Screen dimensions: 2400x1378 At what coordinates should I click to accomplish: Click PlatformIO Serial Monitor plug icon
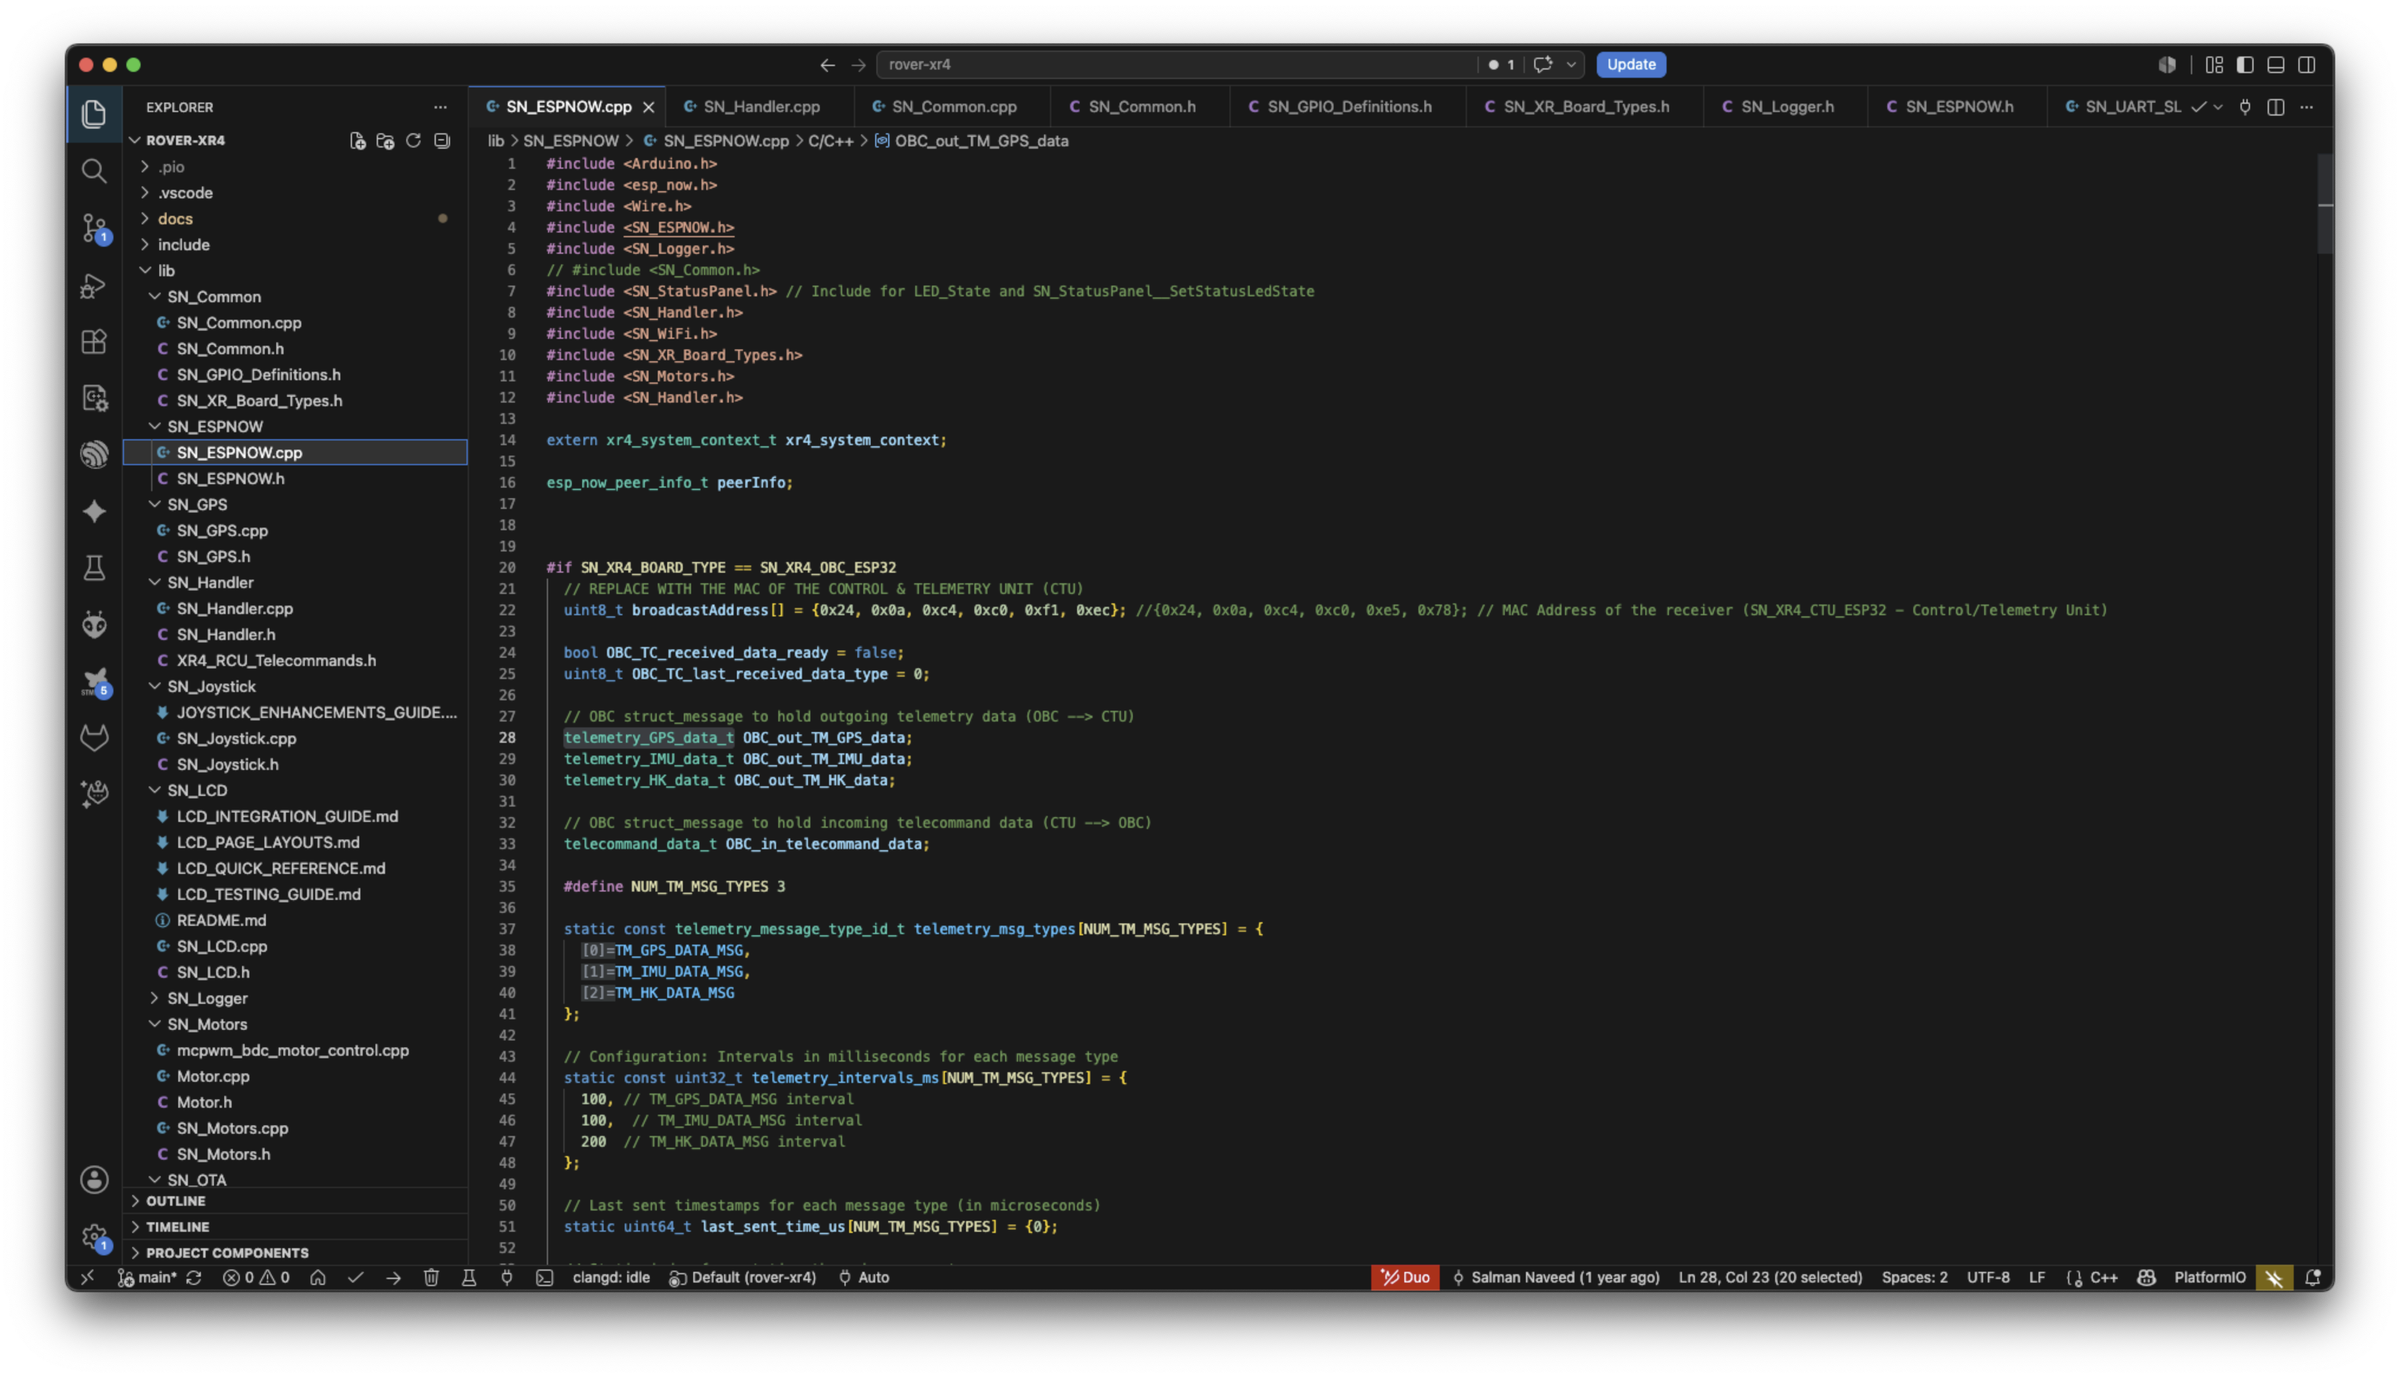[x=507, y=1277]
